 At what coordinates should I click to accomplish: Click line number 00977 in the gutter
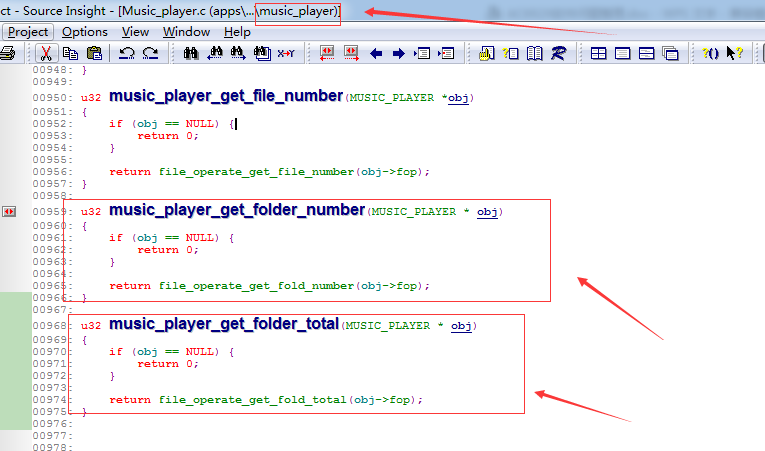[52, 435]
